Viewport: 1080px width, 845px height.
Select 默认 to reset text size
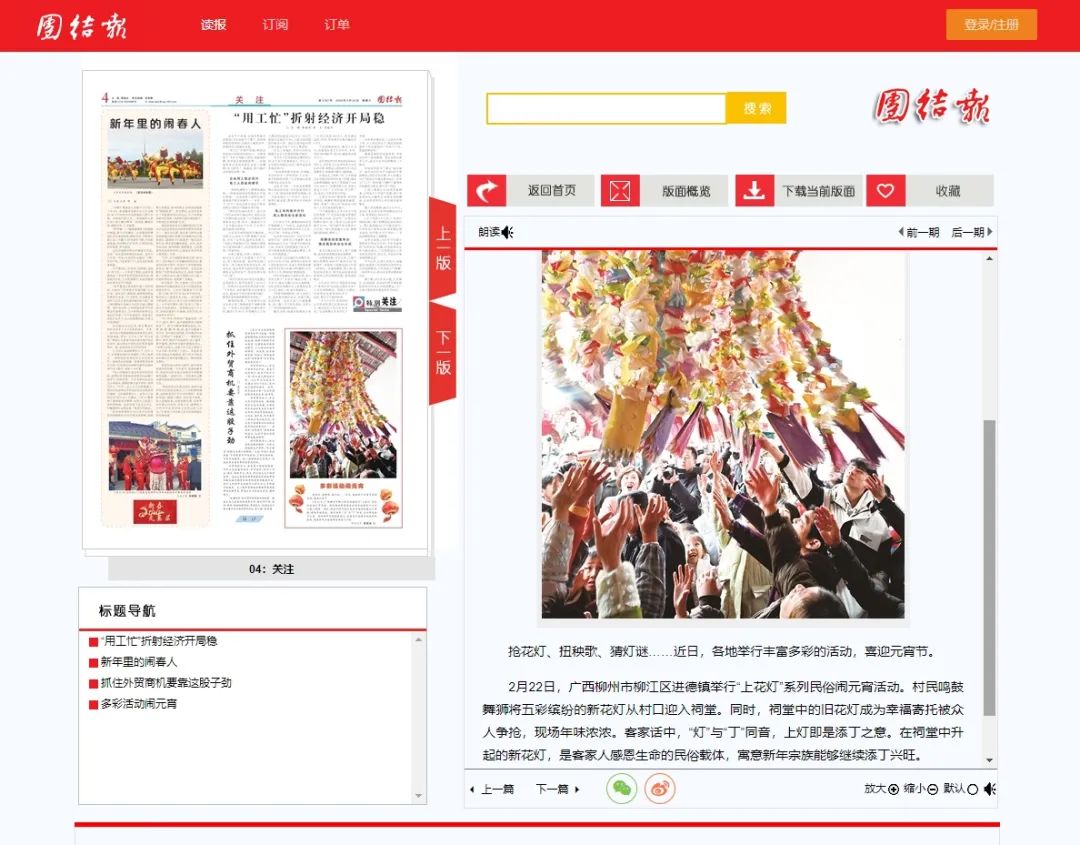pyautogui.click(x=972, y=789)
